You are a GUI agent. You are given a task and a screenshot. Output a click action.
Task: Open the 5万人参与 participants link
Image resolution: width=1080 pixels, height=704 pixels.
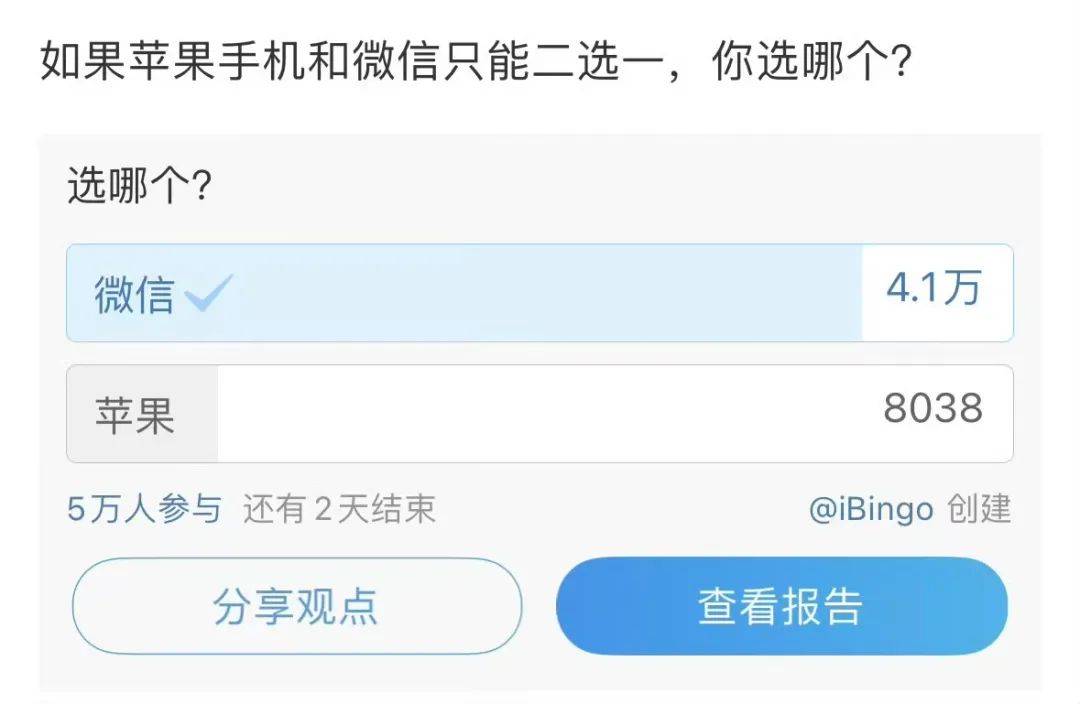click(x=144, y=509)
